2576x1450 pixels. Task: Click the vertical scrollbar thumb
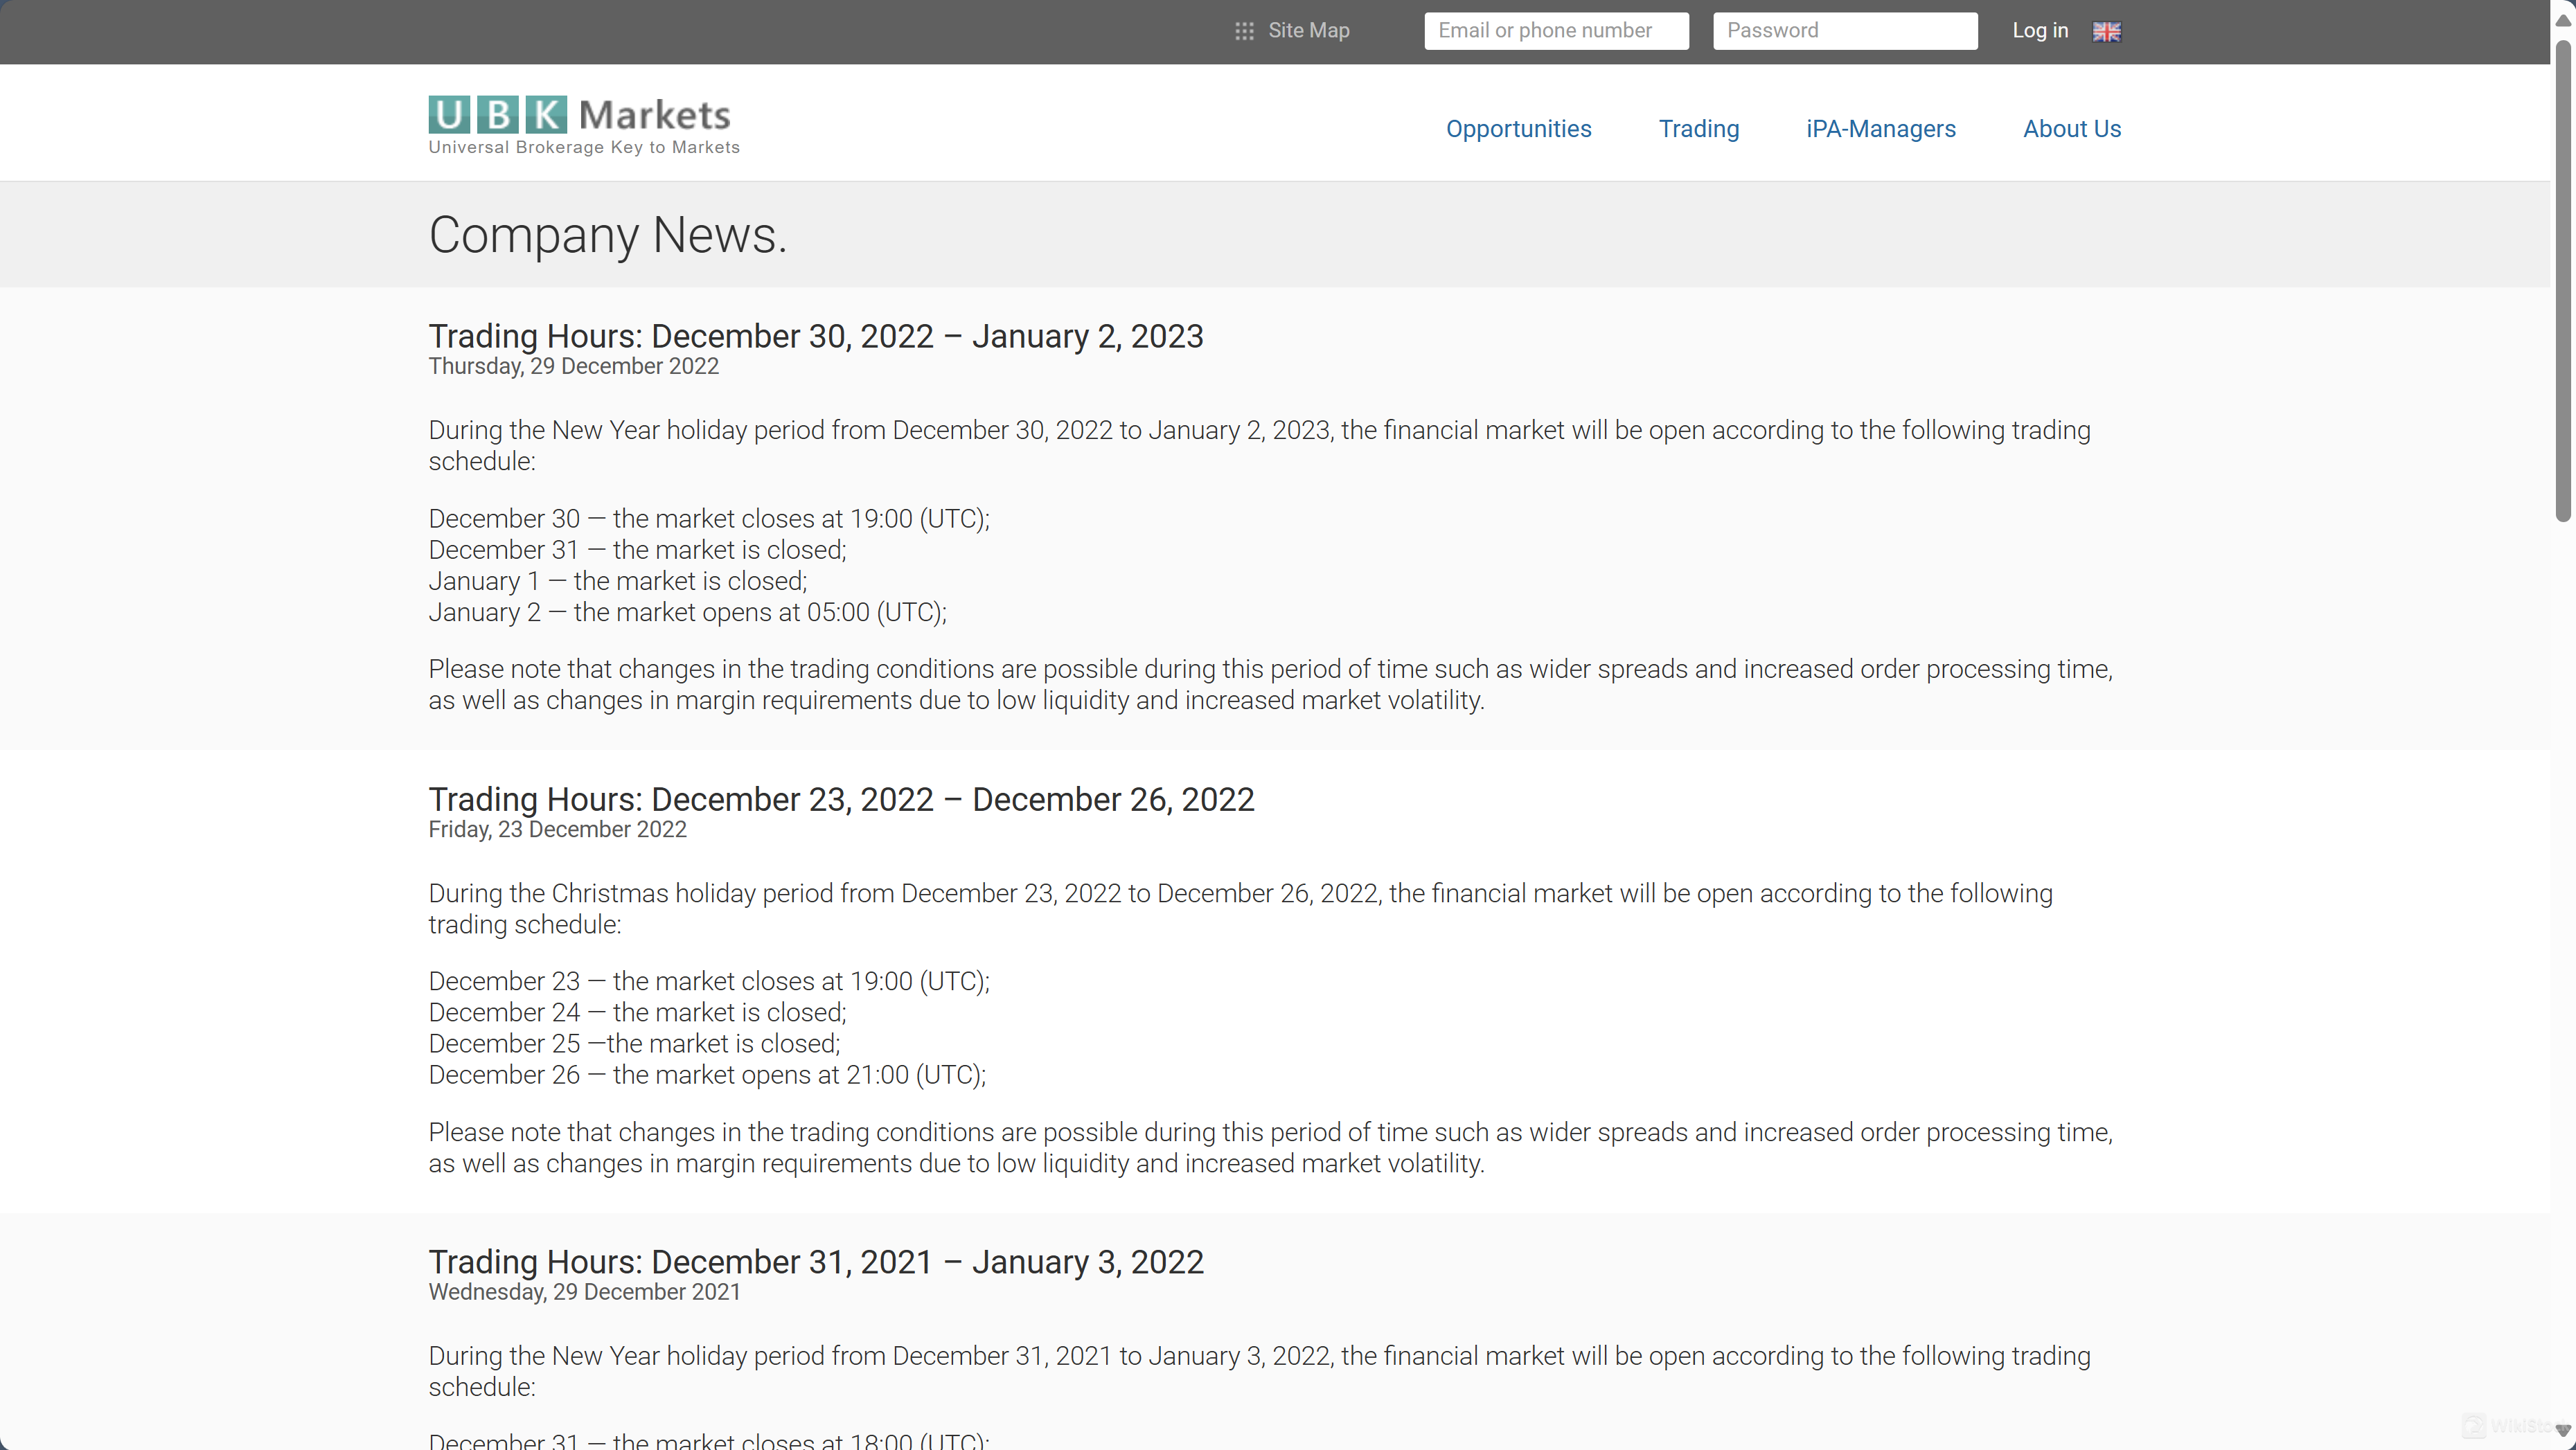coord(2563,280)
